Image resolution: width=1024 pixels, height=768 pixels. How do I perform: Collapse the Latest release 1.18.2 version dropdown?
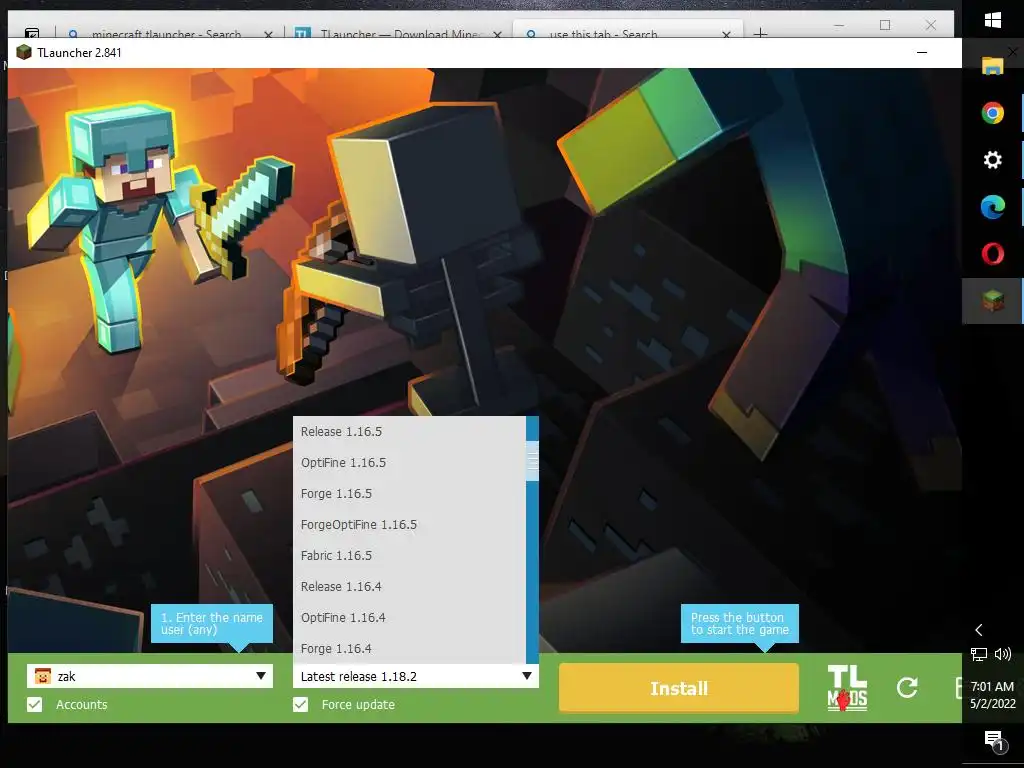(526, 676)
